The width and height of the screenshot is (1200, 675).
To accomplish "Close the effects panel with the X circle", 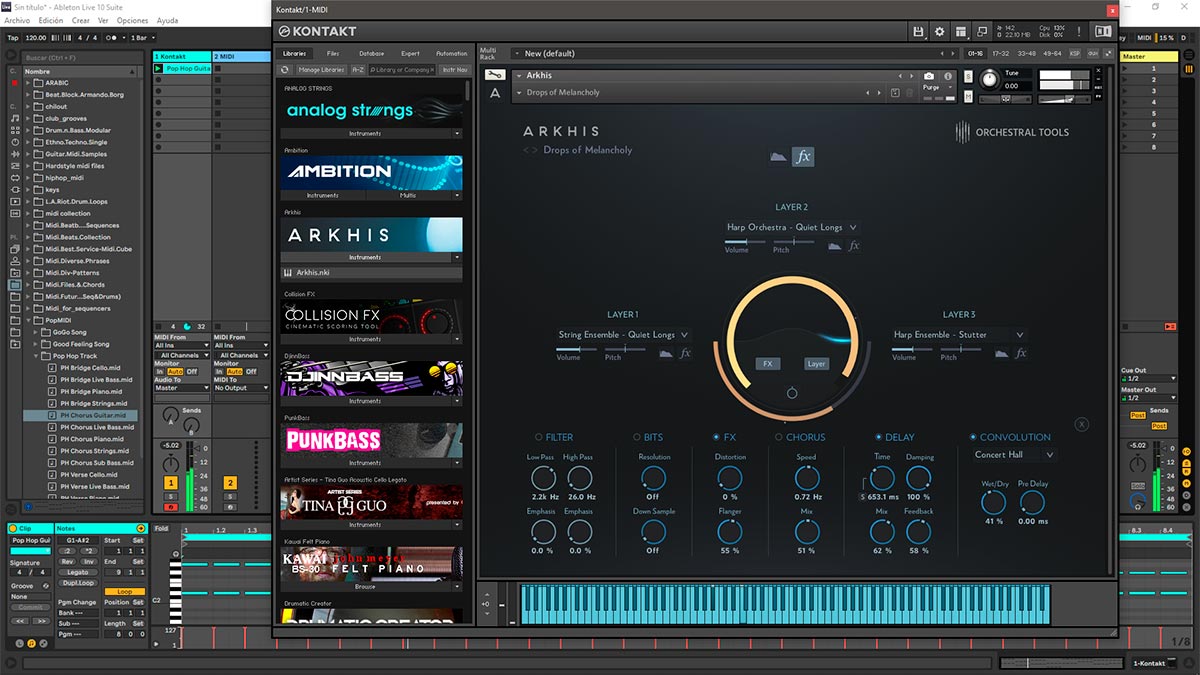I will tap(1082, 424).
